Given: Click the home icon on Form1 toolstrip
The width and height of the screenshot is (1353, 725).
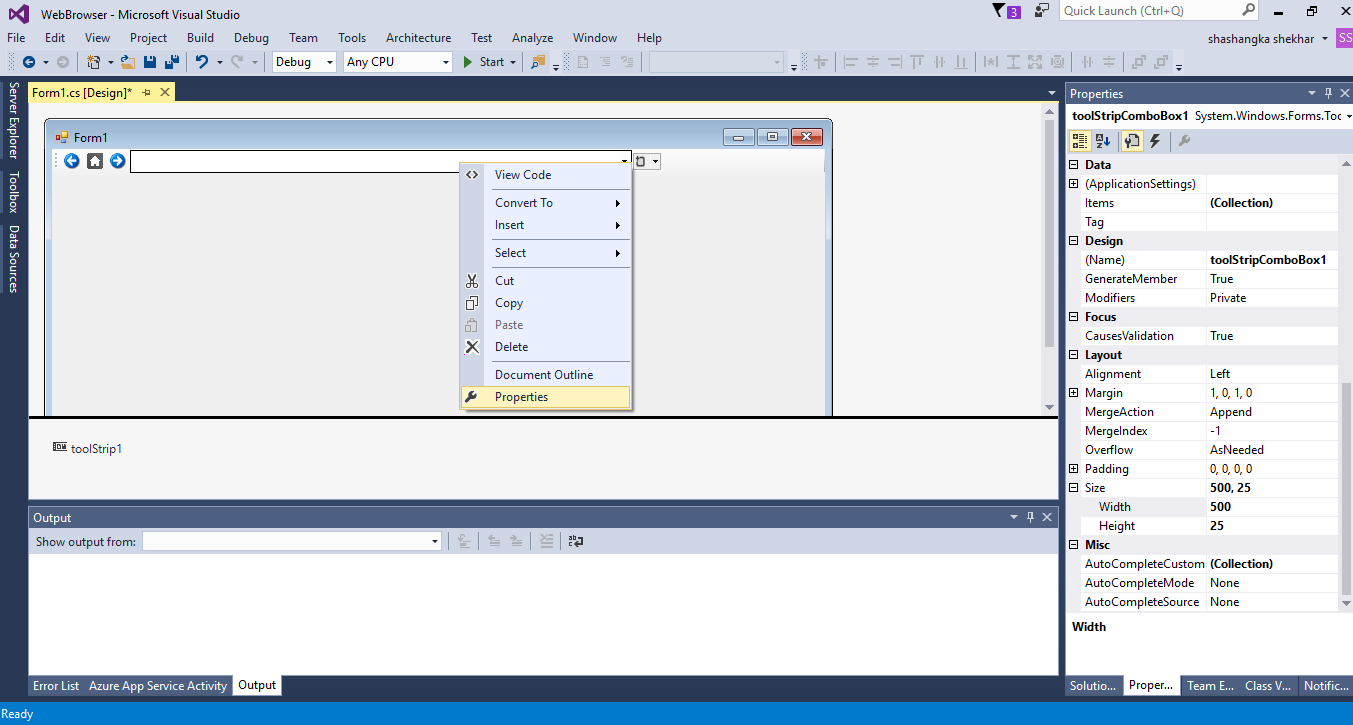Looking at the screenshot, I should point(95,161).
